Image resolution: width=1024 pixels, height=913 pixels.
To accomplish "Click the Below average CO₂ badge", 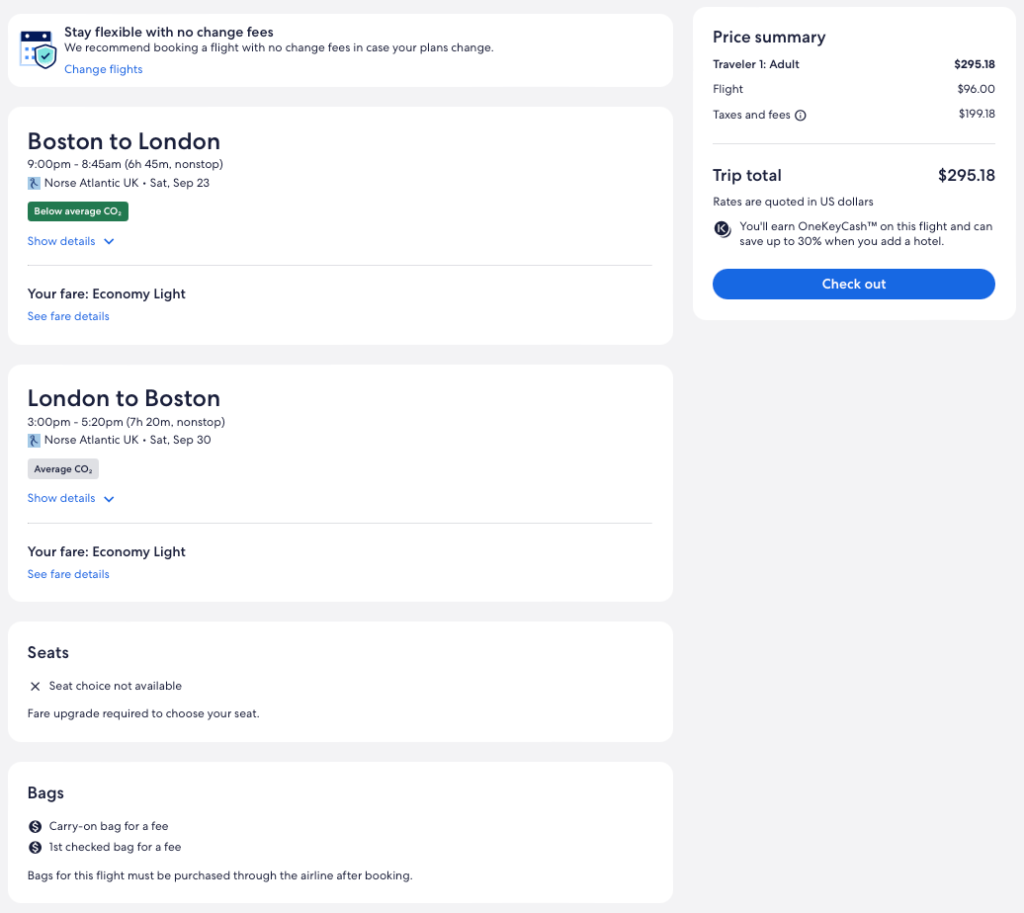I will [x=78, y=211].
